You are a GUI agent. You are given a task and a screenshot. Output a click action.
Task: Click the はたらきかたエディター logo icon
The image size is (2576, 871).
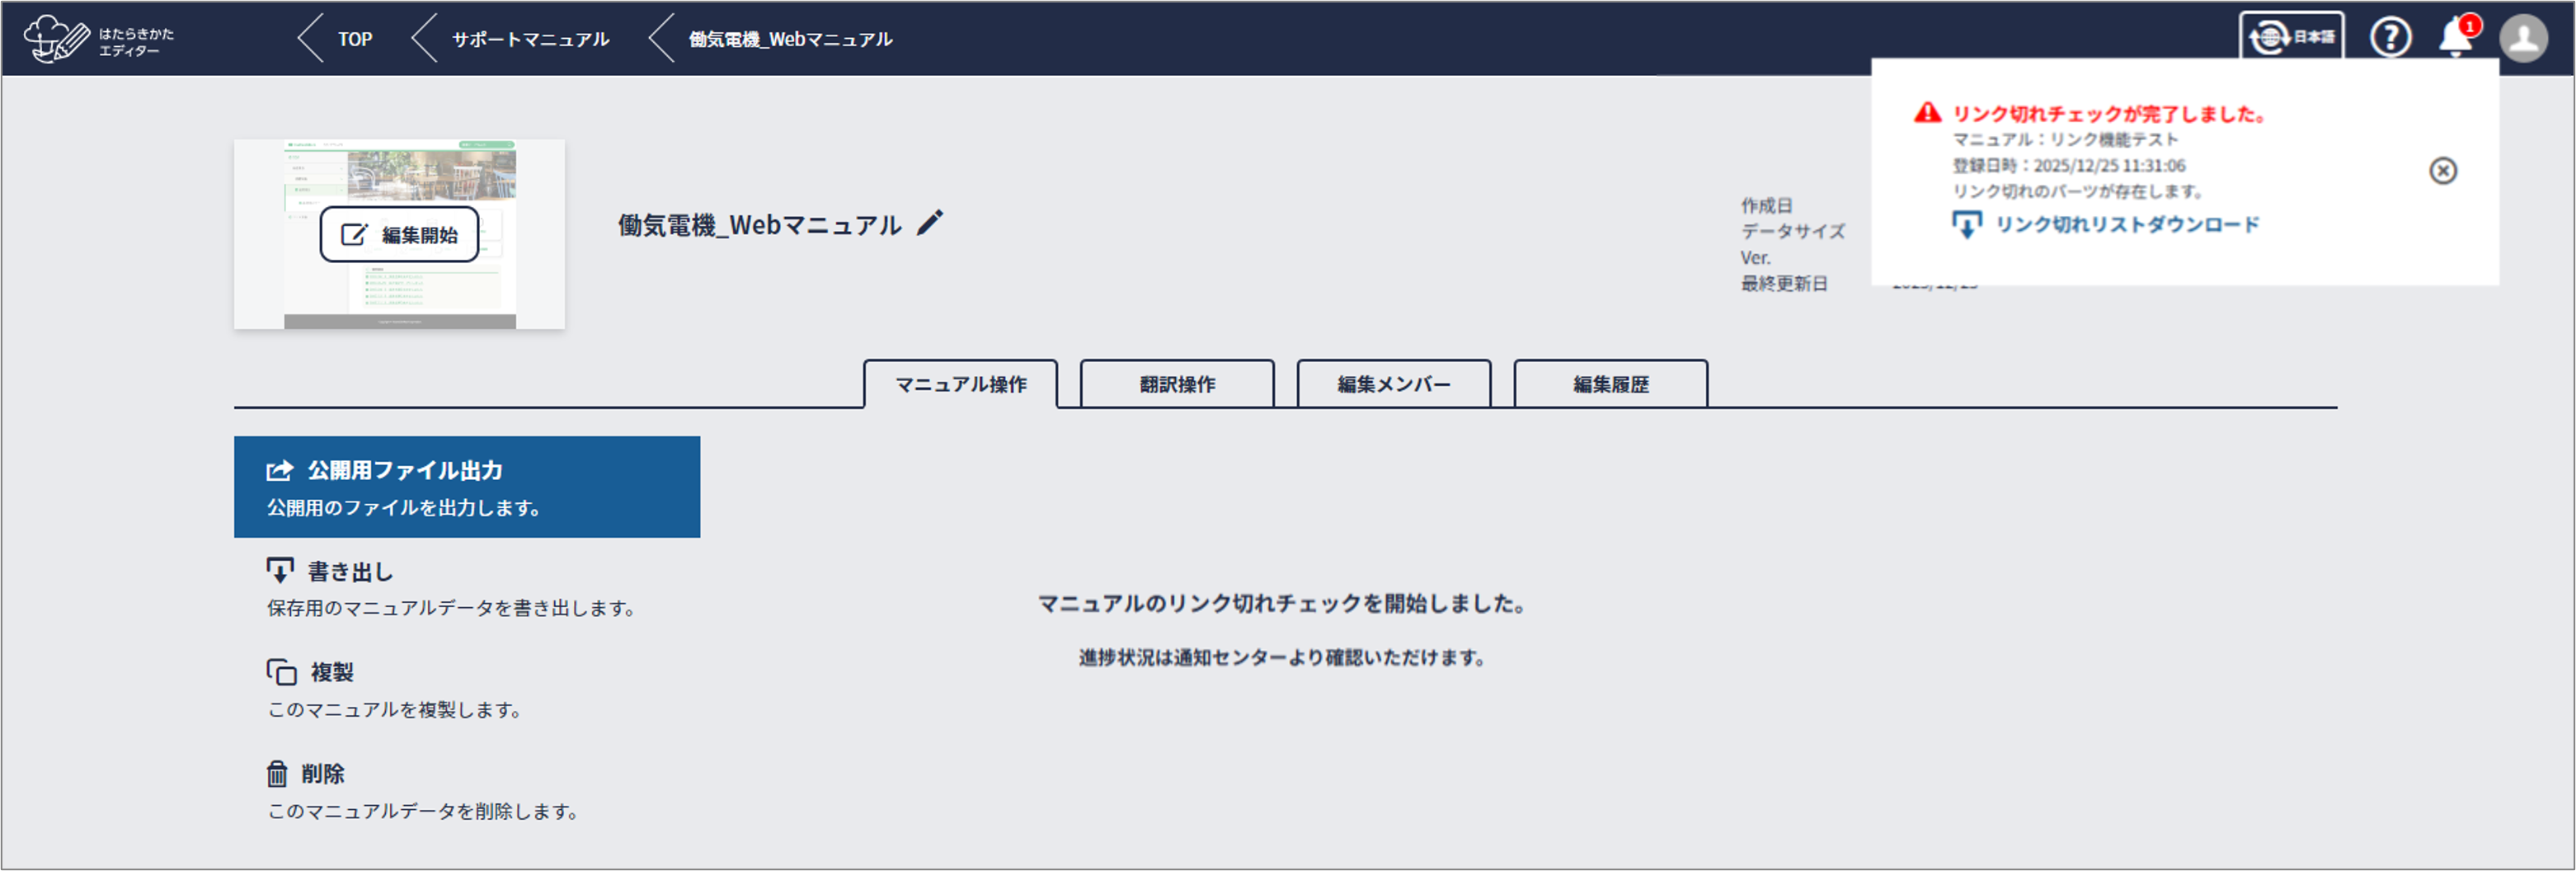pyautogui.click(x=56, y=39)
